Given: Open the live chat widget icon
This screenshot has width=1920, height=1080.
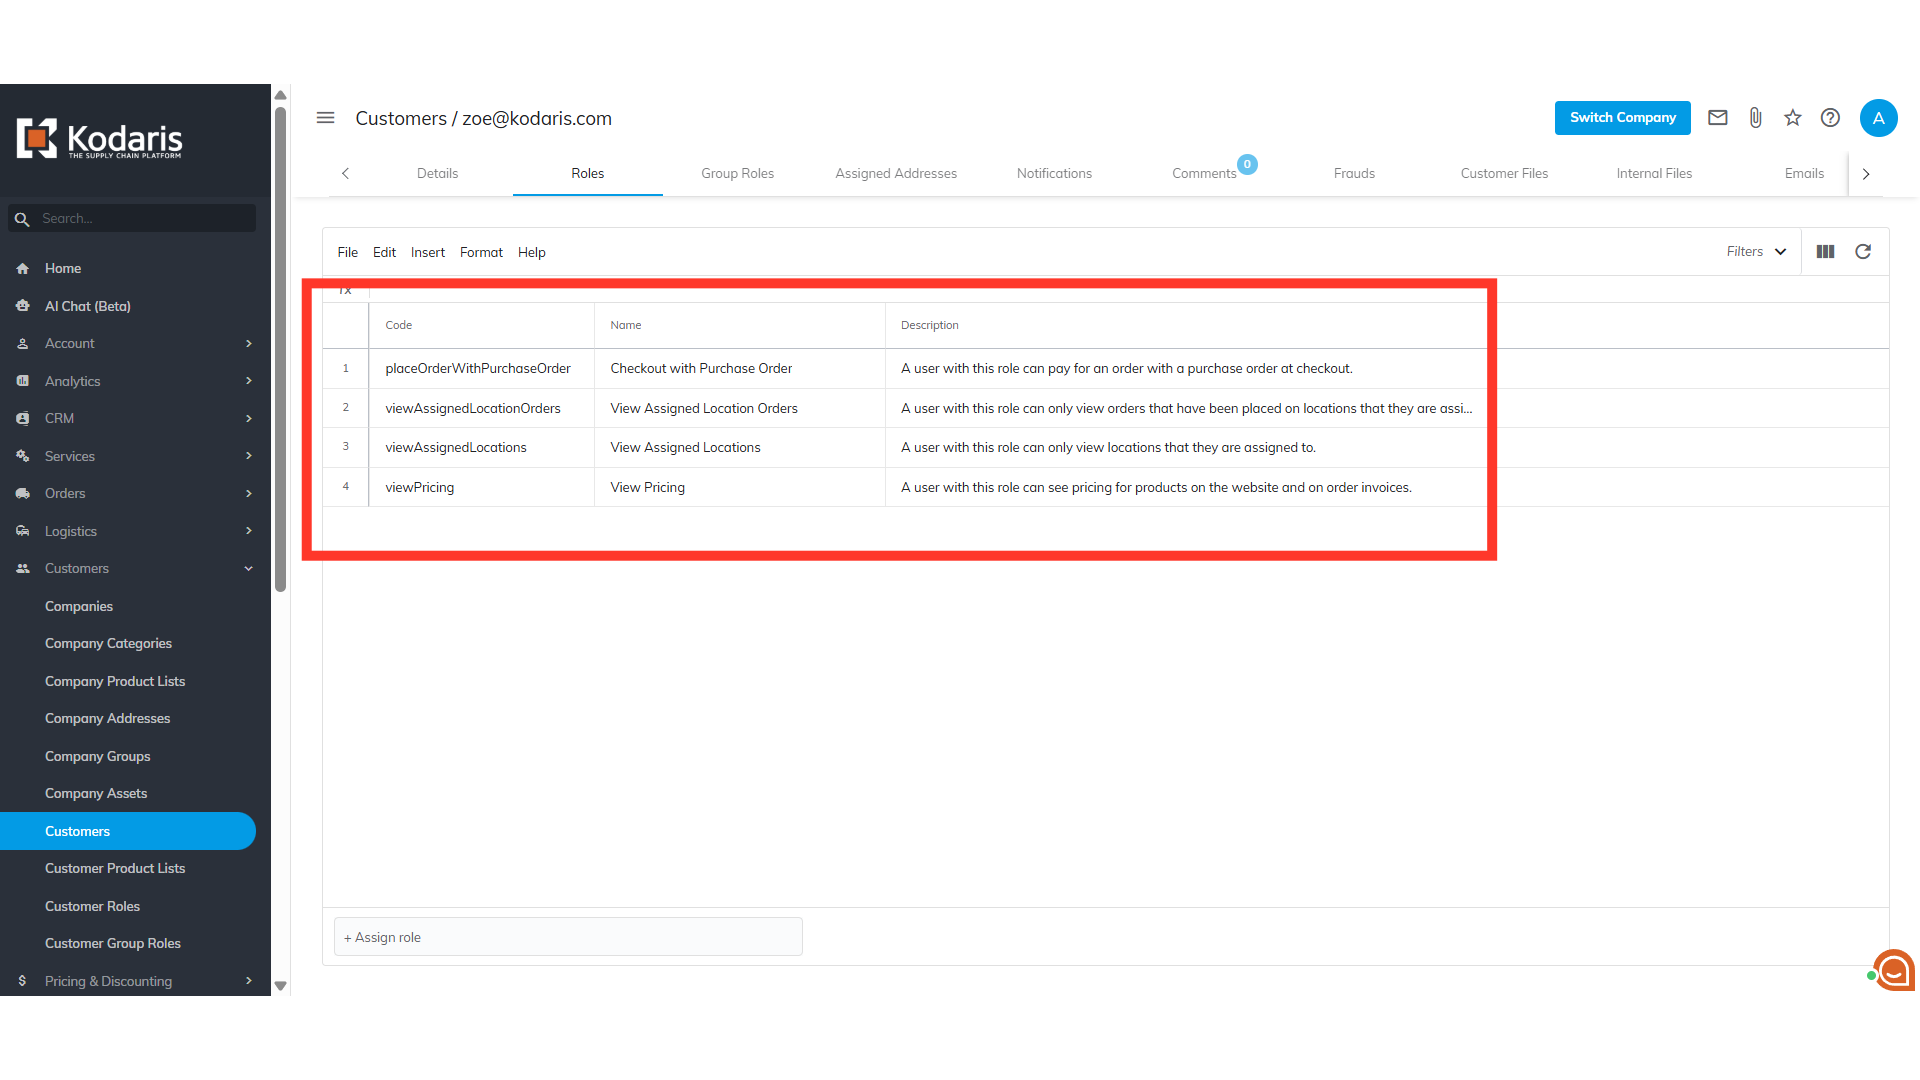Looking at the screenshot, I should coord(1894,969).
